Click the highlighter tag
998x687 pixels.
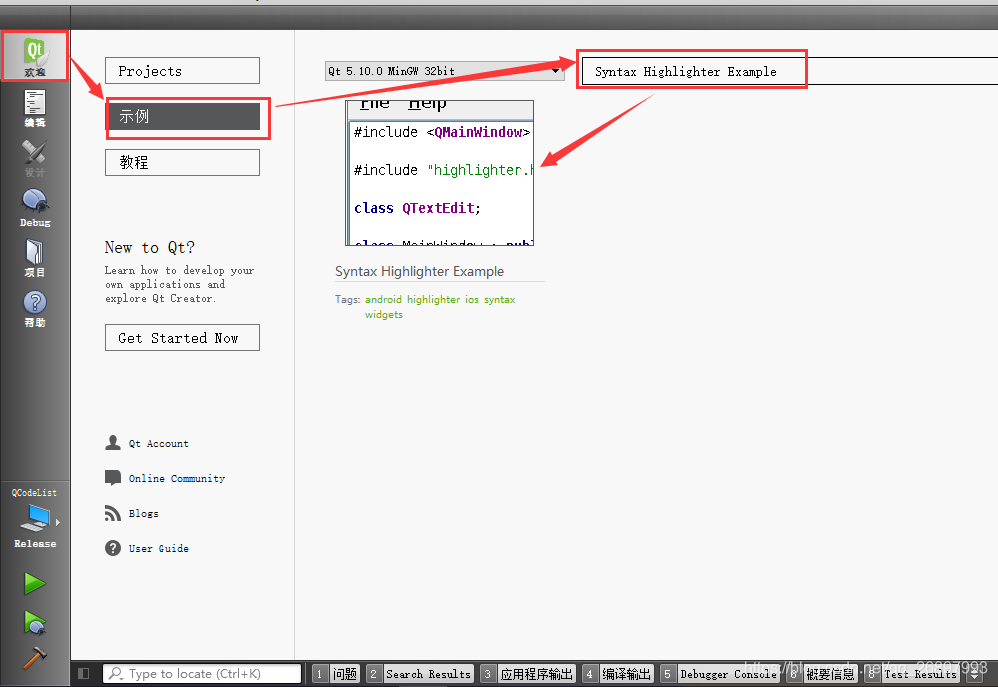(433, 299)
